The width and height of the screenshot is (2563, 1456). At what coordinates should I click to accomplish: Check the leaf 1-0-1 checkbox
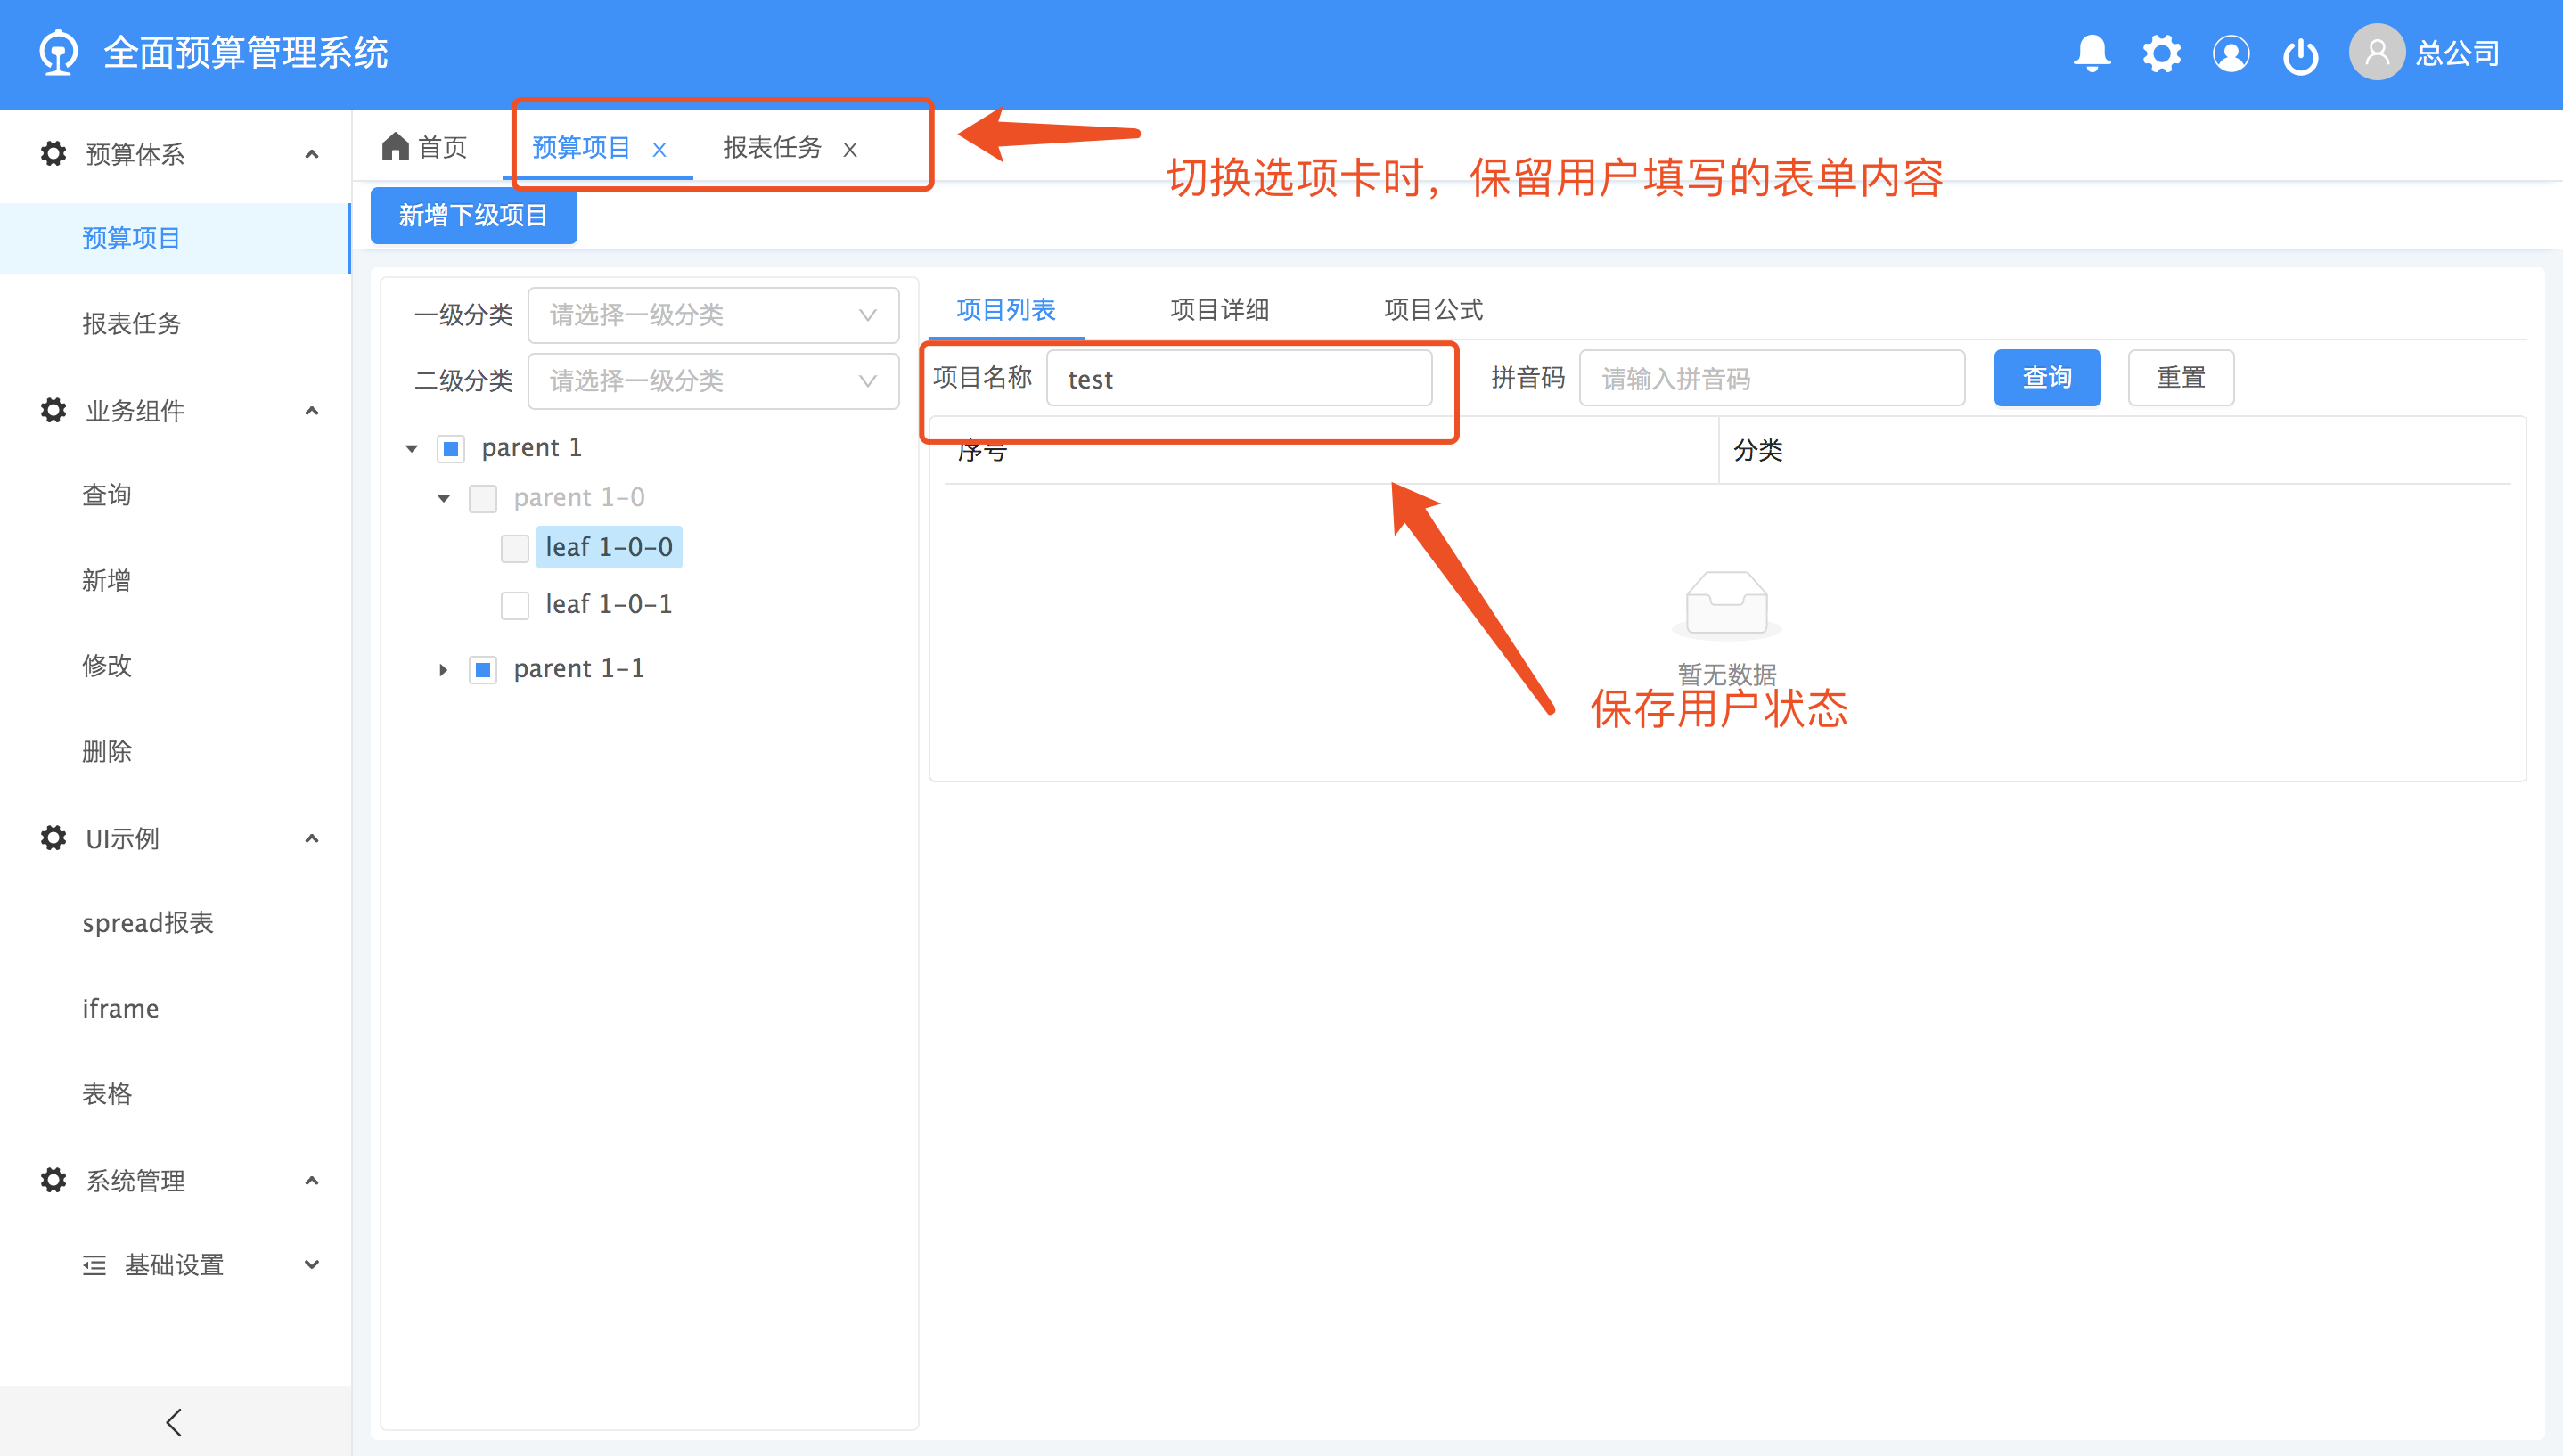(515, 605)
